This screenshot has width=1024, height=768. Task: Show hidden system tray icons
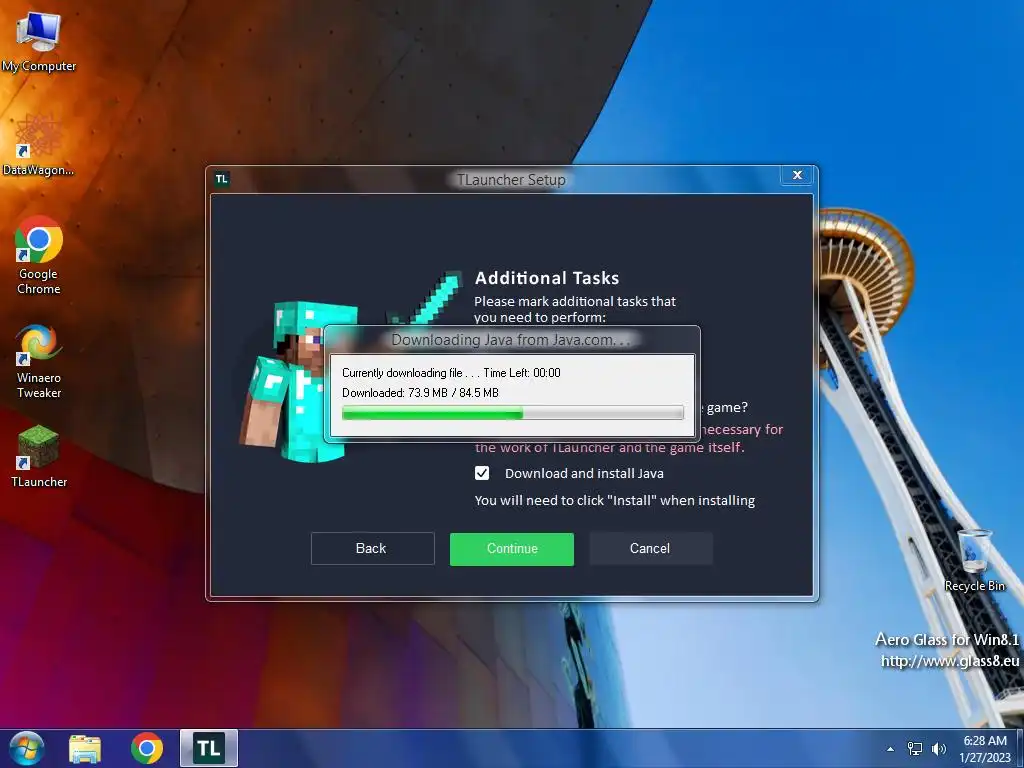click(x=890, y=749)
